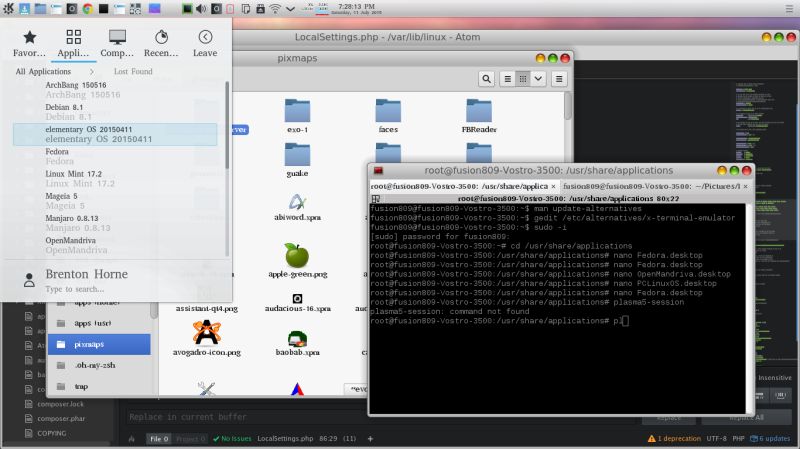Image resolution: width=800 pixels, height=449 pixels.
Task: Open the exo-1 folder
Action: click(x=297, y=116)
